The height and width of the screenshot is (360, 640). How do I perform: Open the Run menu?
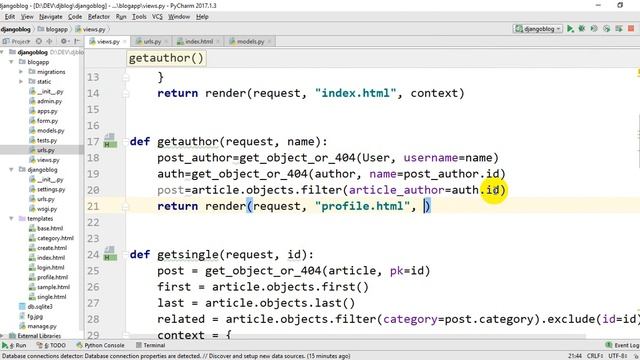pos(121,17)
